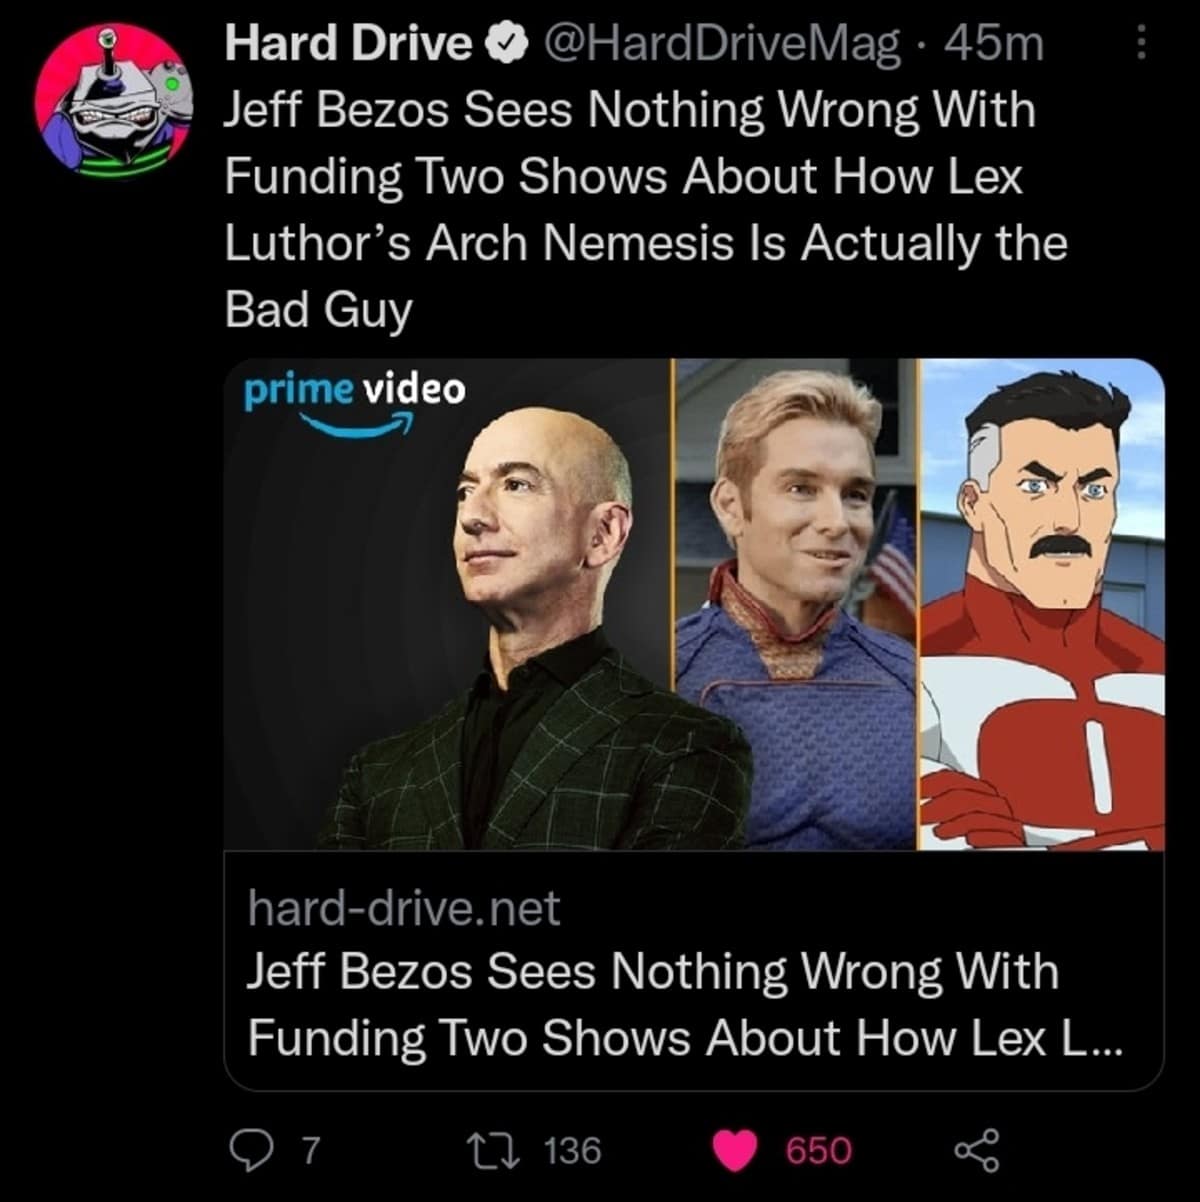Image resolution: width=1200 pixels, height=1202 pixels.
Task: Click the retweet count 136
Action: click(573, 1151)
